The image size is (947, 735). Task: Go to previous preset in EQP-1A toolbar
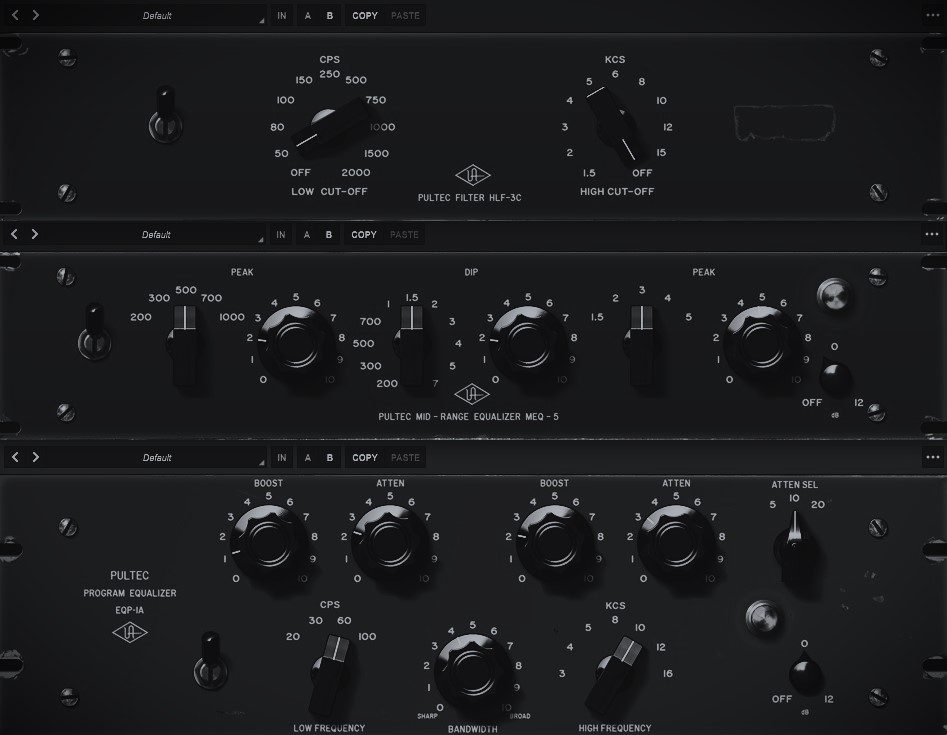[x=15, y=457]
